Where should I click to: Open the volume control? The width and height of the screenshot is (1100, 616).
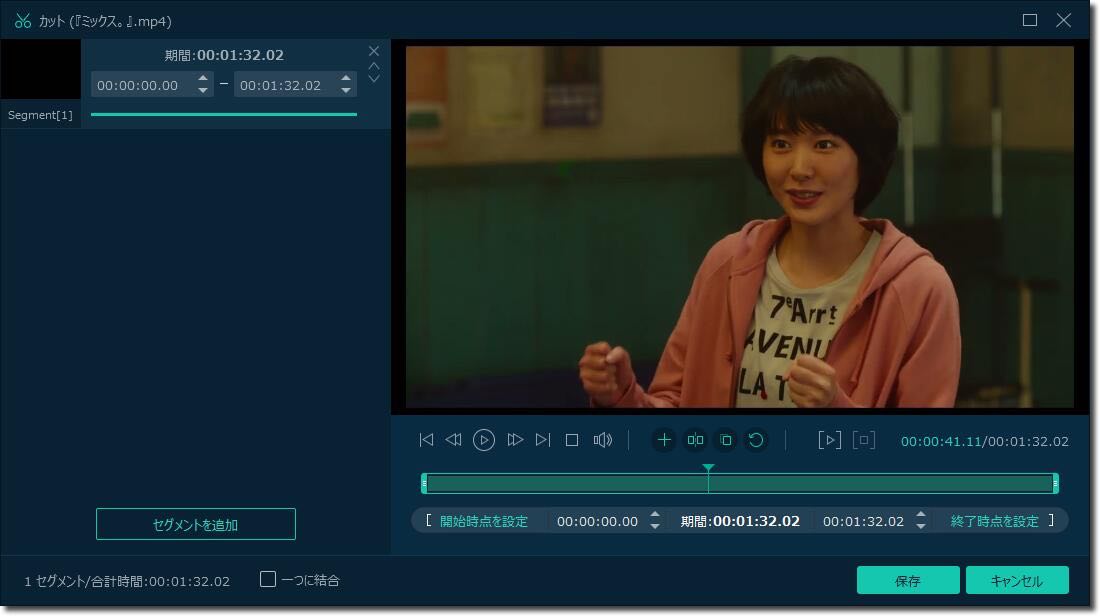pos(603,440)
